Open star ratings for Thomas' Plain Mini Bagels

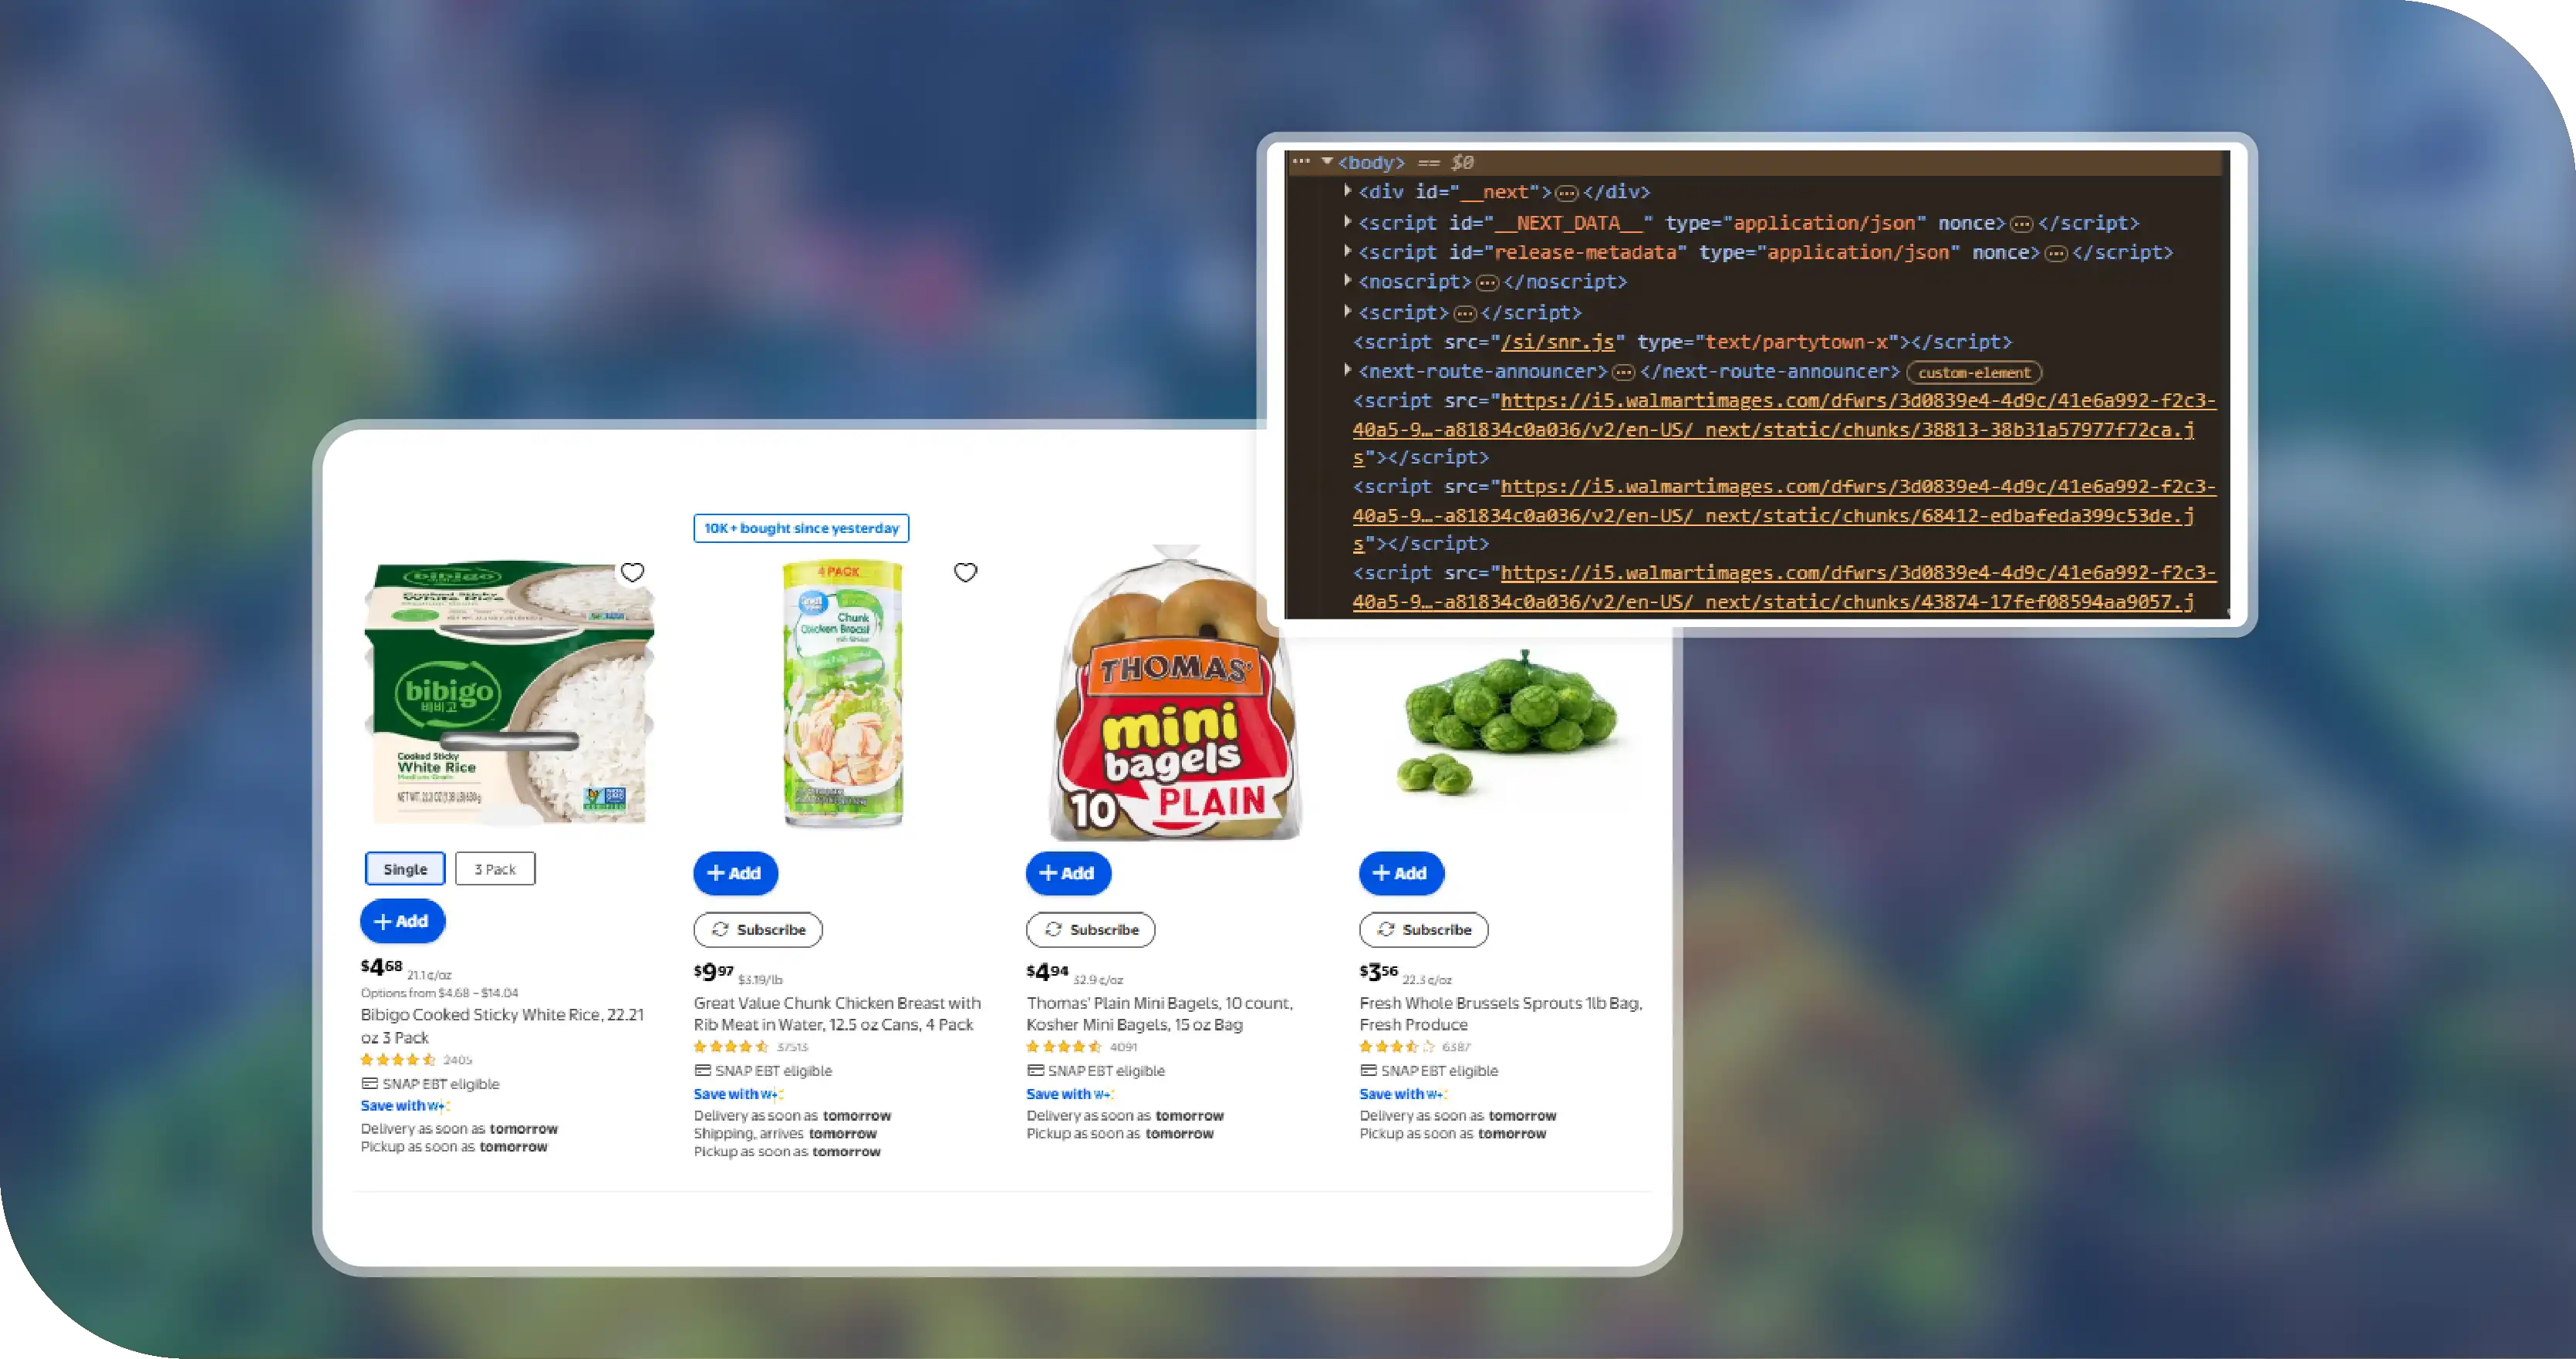[x=1064, y=1047]
